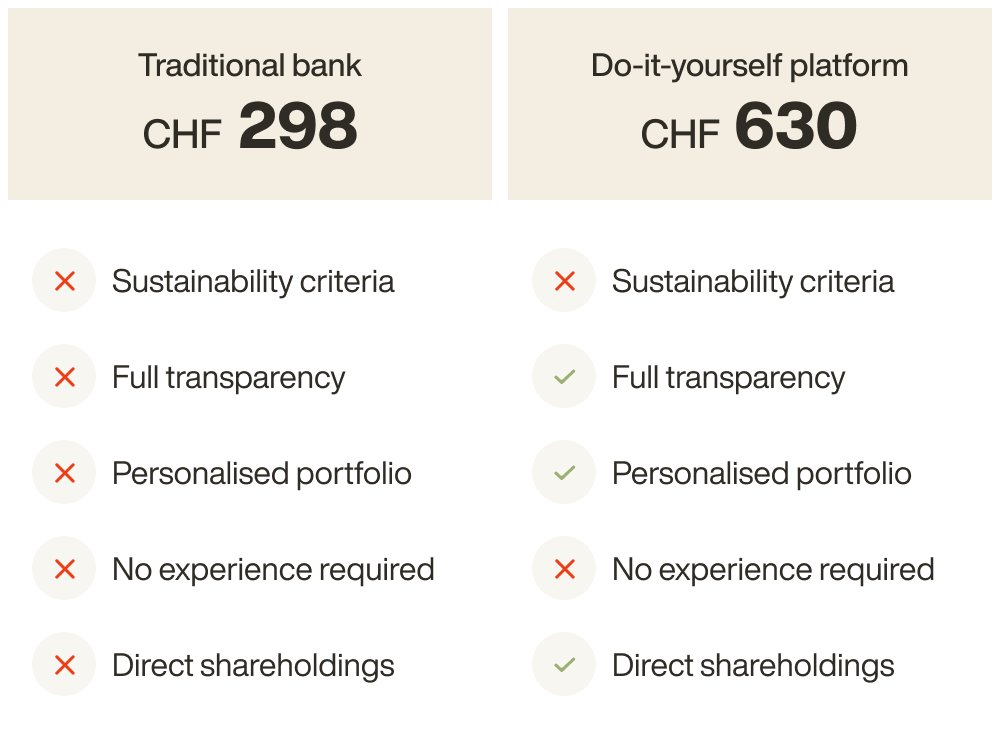This screenshot has width=1000, height=752.
Task: Click the red X beside Traditional bank Sustainability criteria
Action: coord(64,281)
